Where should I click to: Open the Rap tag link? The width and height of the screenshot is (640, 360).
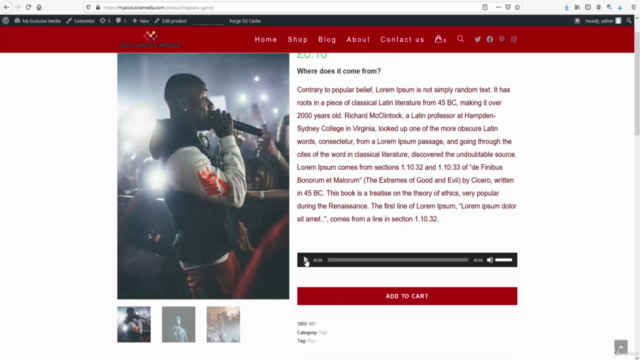[x=311, y=341]
